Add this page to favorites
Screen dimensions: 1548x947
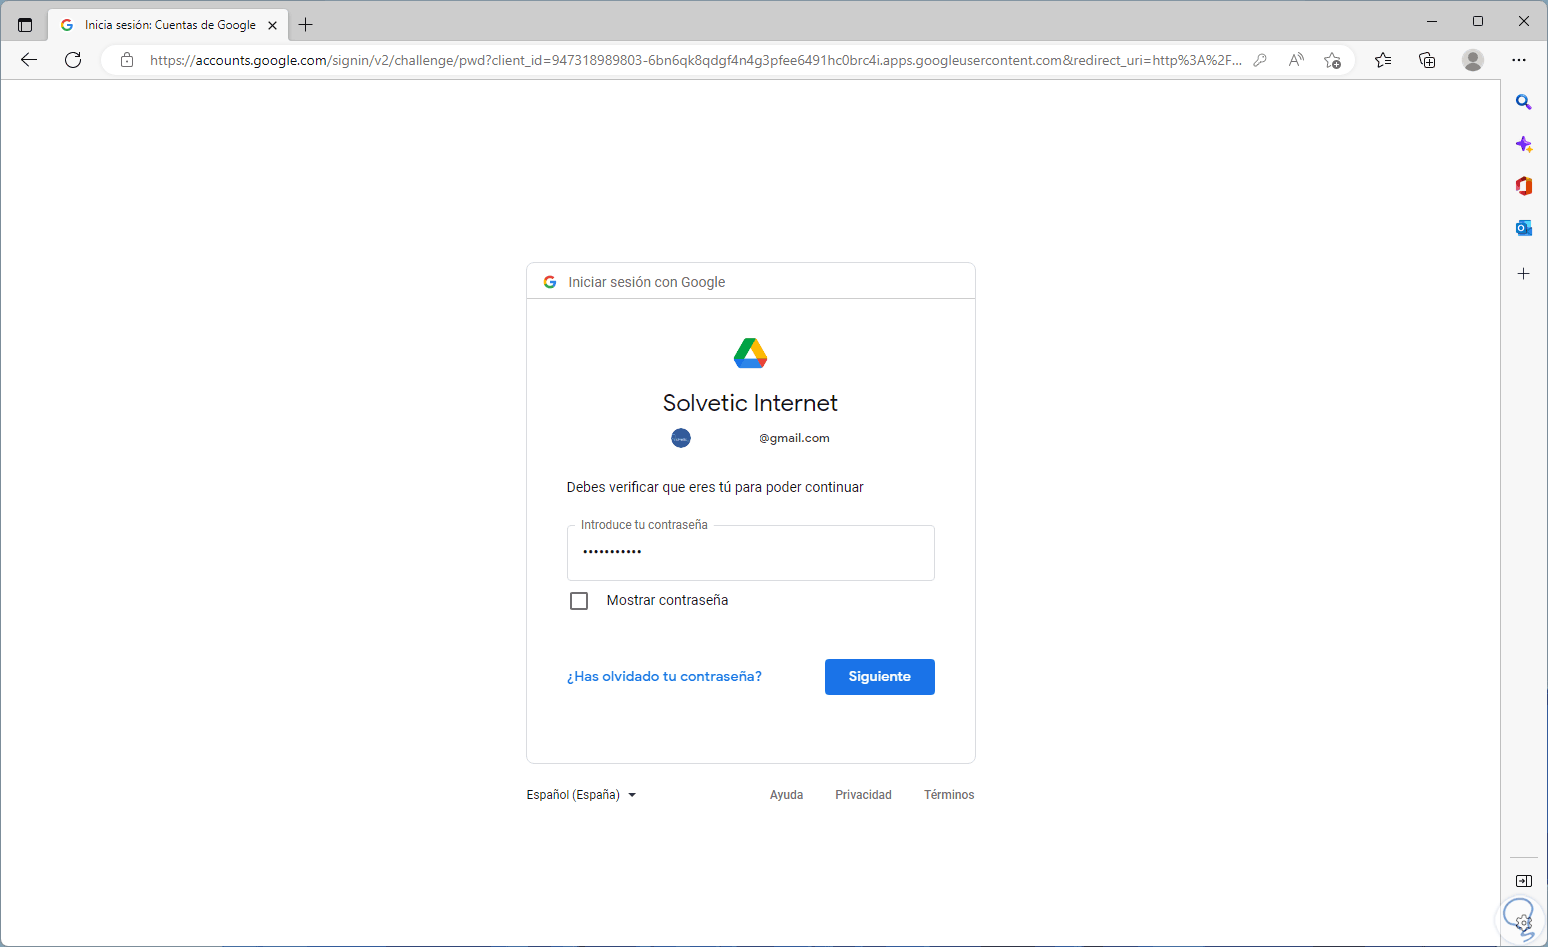[1332, 60]
